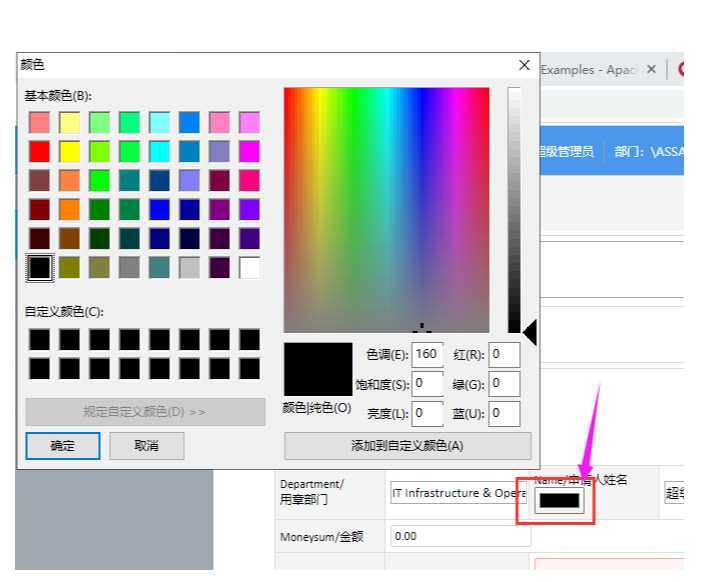The height and width of the screenshot is (582, 719).
Task: Select the black basic color swatch
Action: point(39,268)
